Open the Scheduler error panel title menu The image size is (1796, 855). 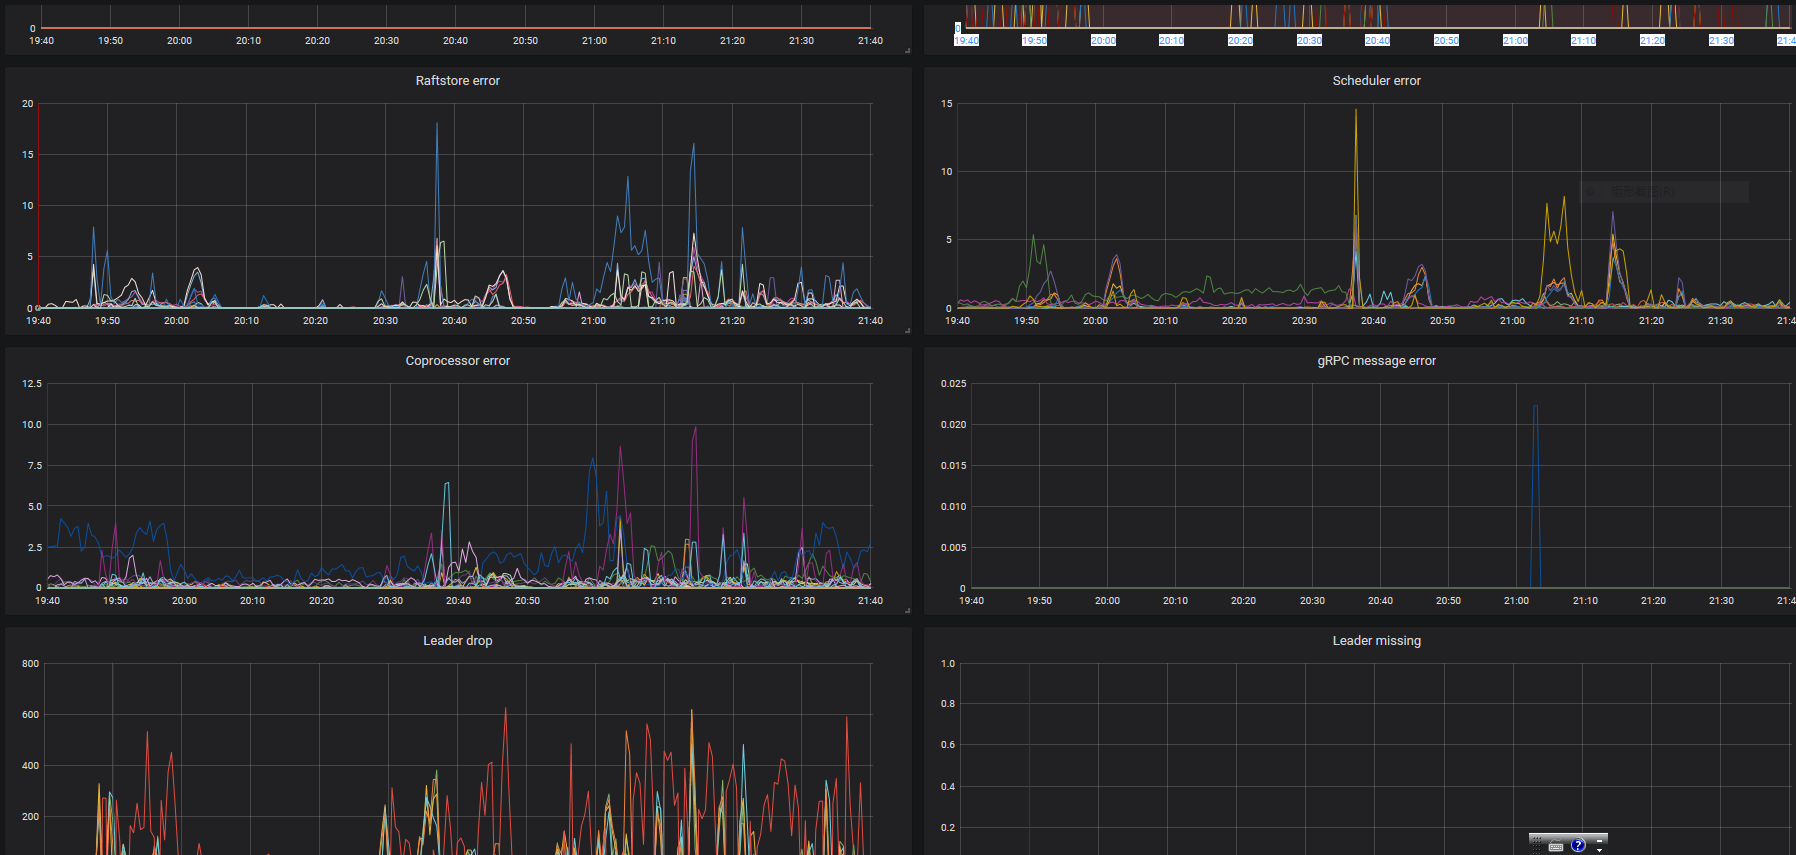[x=1376, y=81]
